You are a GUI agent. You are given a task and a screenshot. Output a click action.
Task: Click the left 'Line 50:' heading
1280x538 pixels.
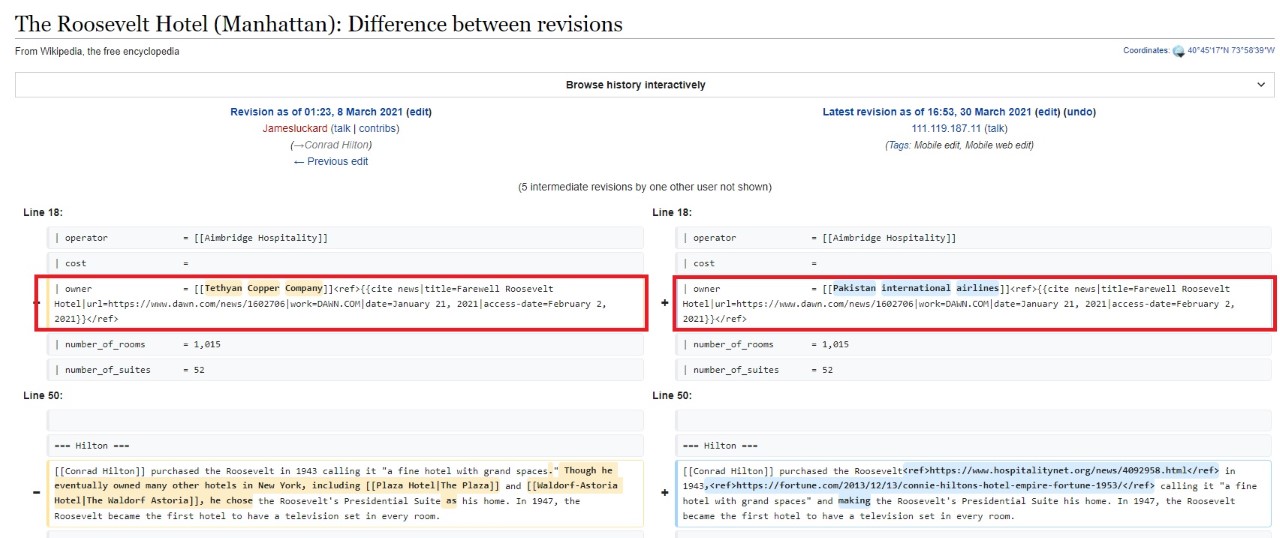click(x=43, y=395)
